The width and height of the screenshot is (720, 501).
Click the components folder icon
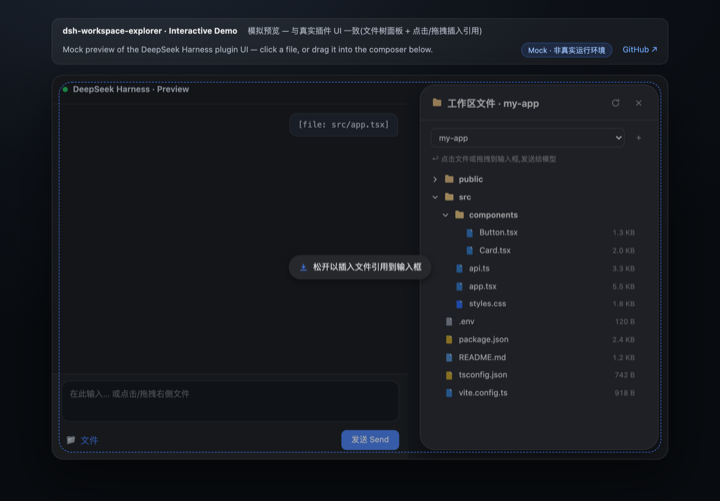[459, 215]
